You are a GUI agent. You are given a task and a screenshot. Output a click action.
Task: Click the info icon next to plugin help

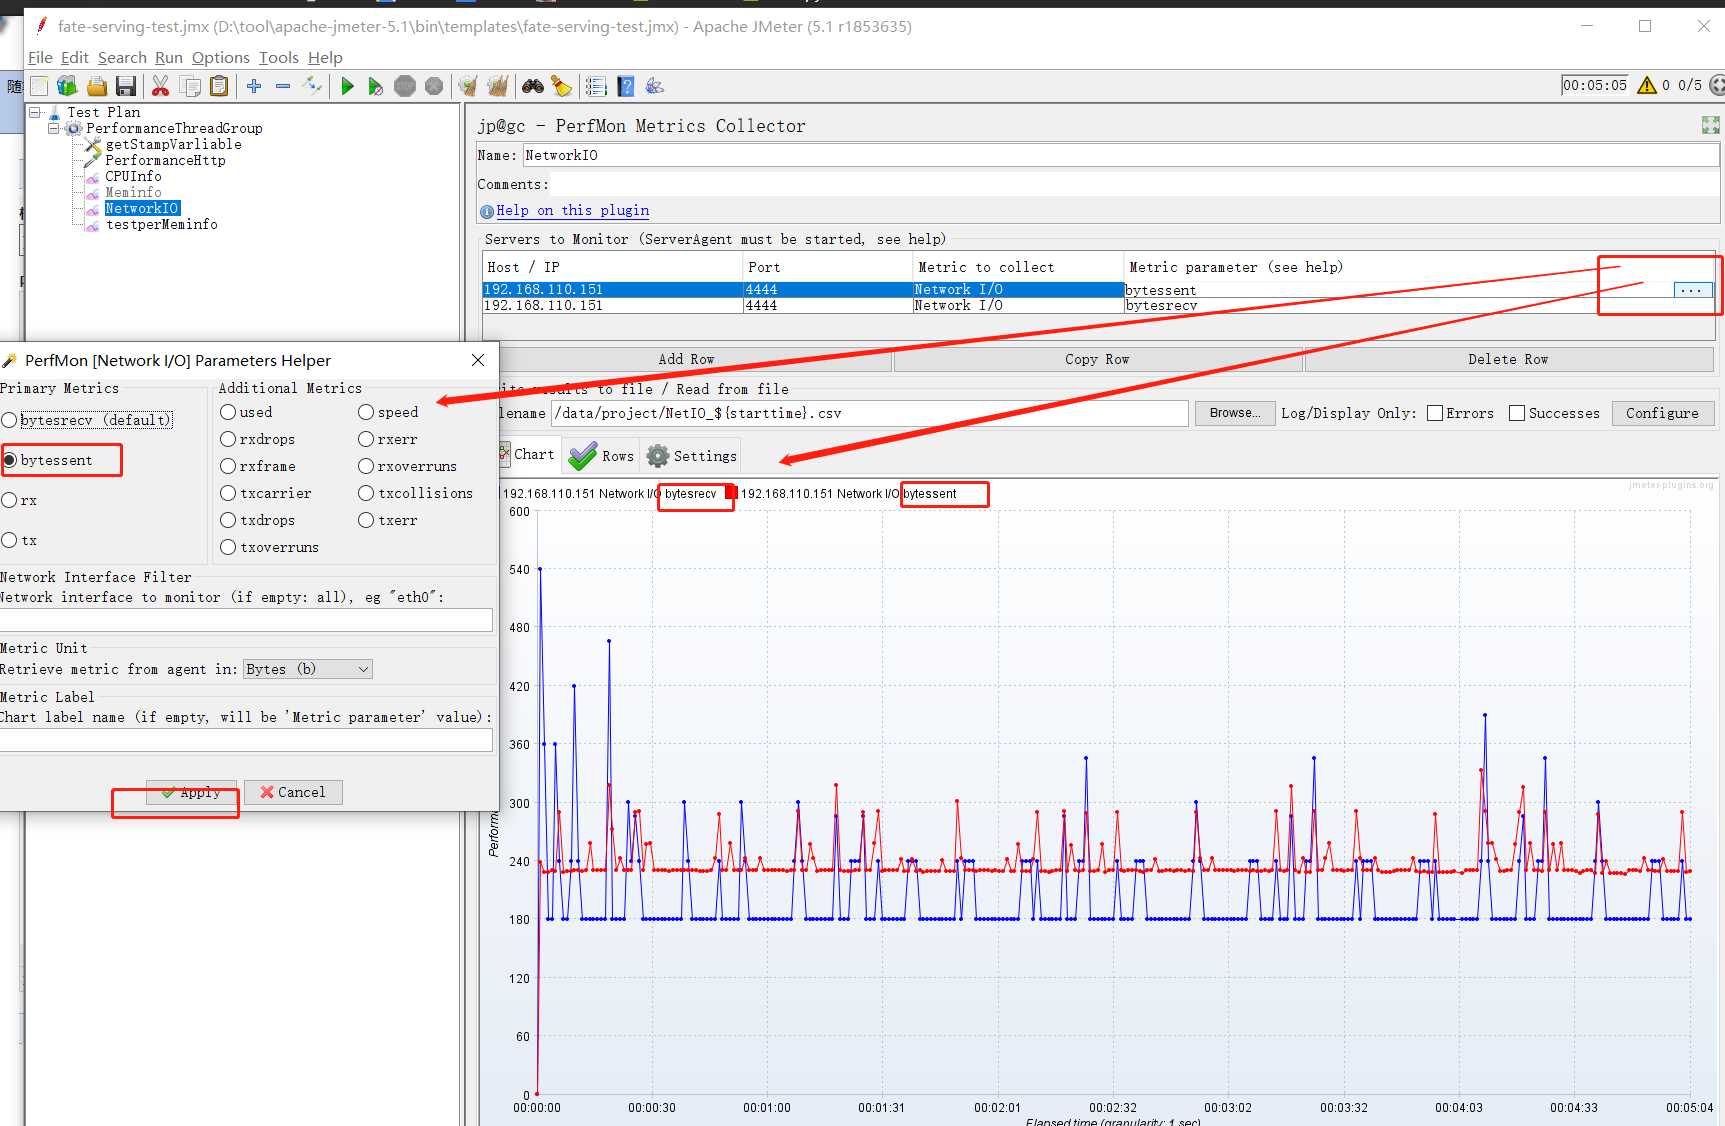click(487, 211)
